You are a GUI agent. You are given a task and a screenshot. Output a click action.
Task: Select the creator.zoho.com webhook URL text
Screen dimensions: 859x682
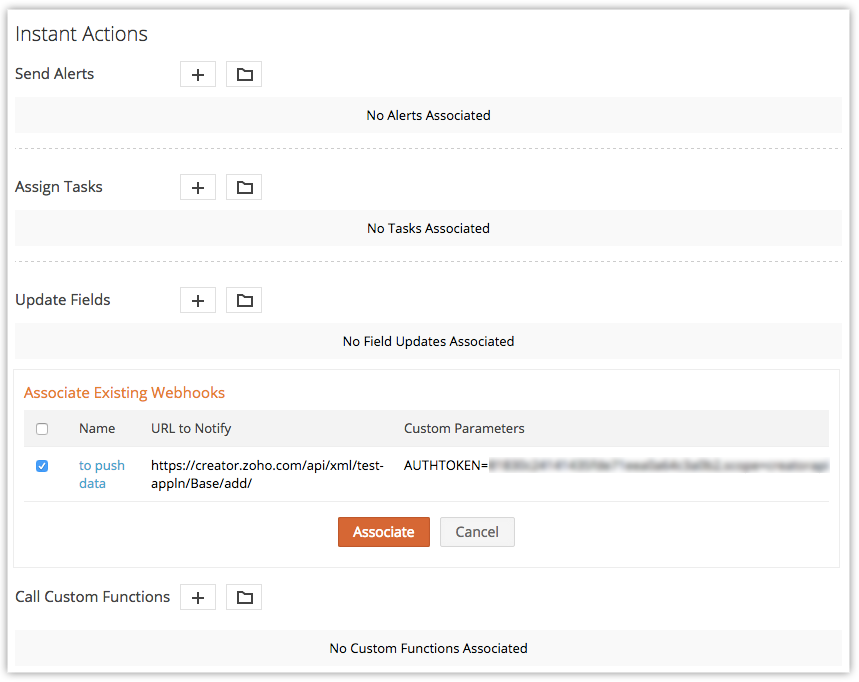(x=267, y=474)
